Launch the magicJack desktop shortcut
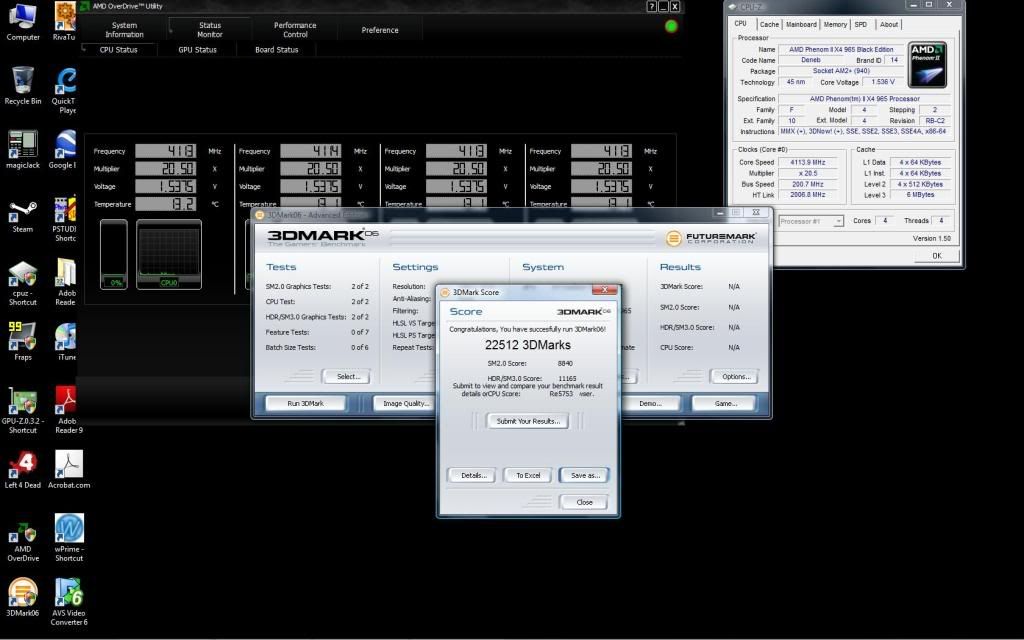The height and width of the screenshot is (640, 1024). click(x=23, y=149)
